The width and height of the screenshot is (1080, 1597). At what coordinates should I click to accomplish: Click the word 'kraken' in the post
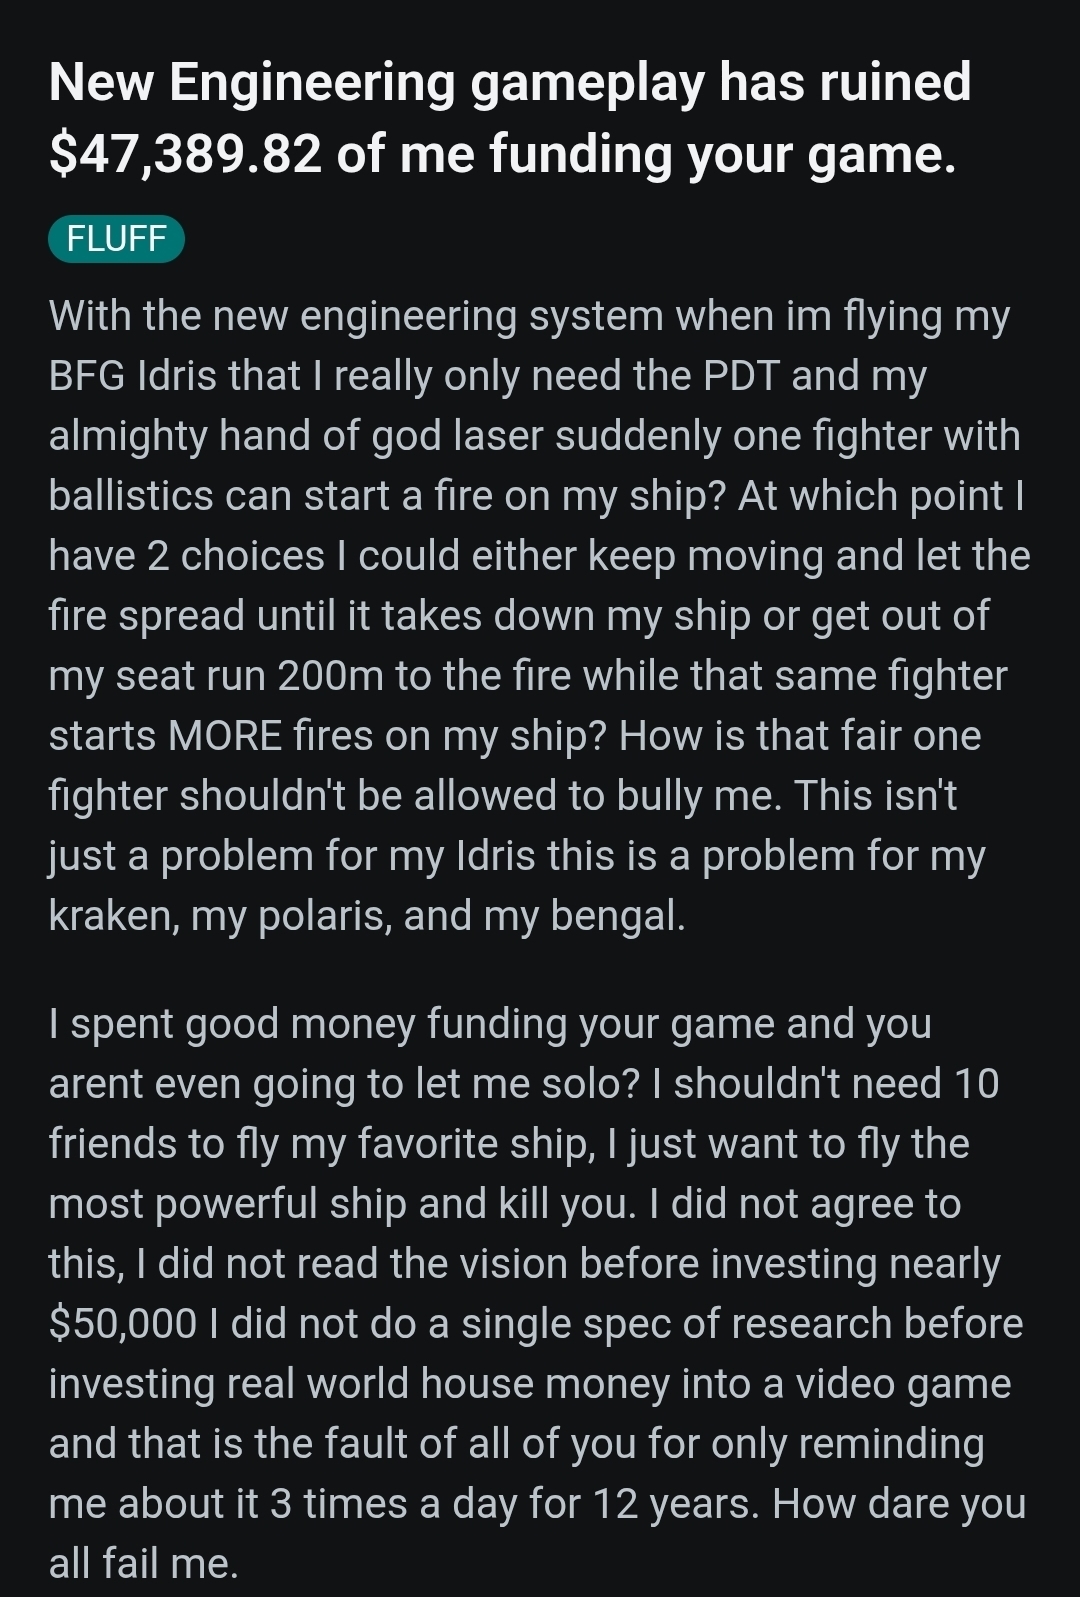point(111,916)
